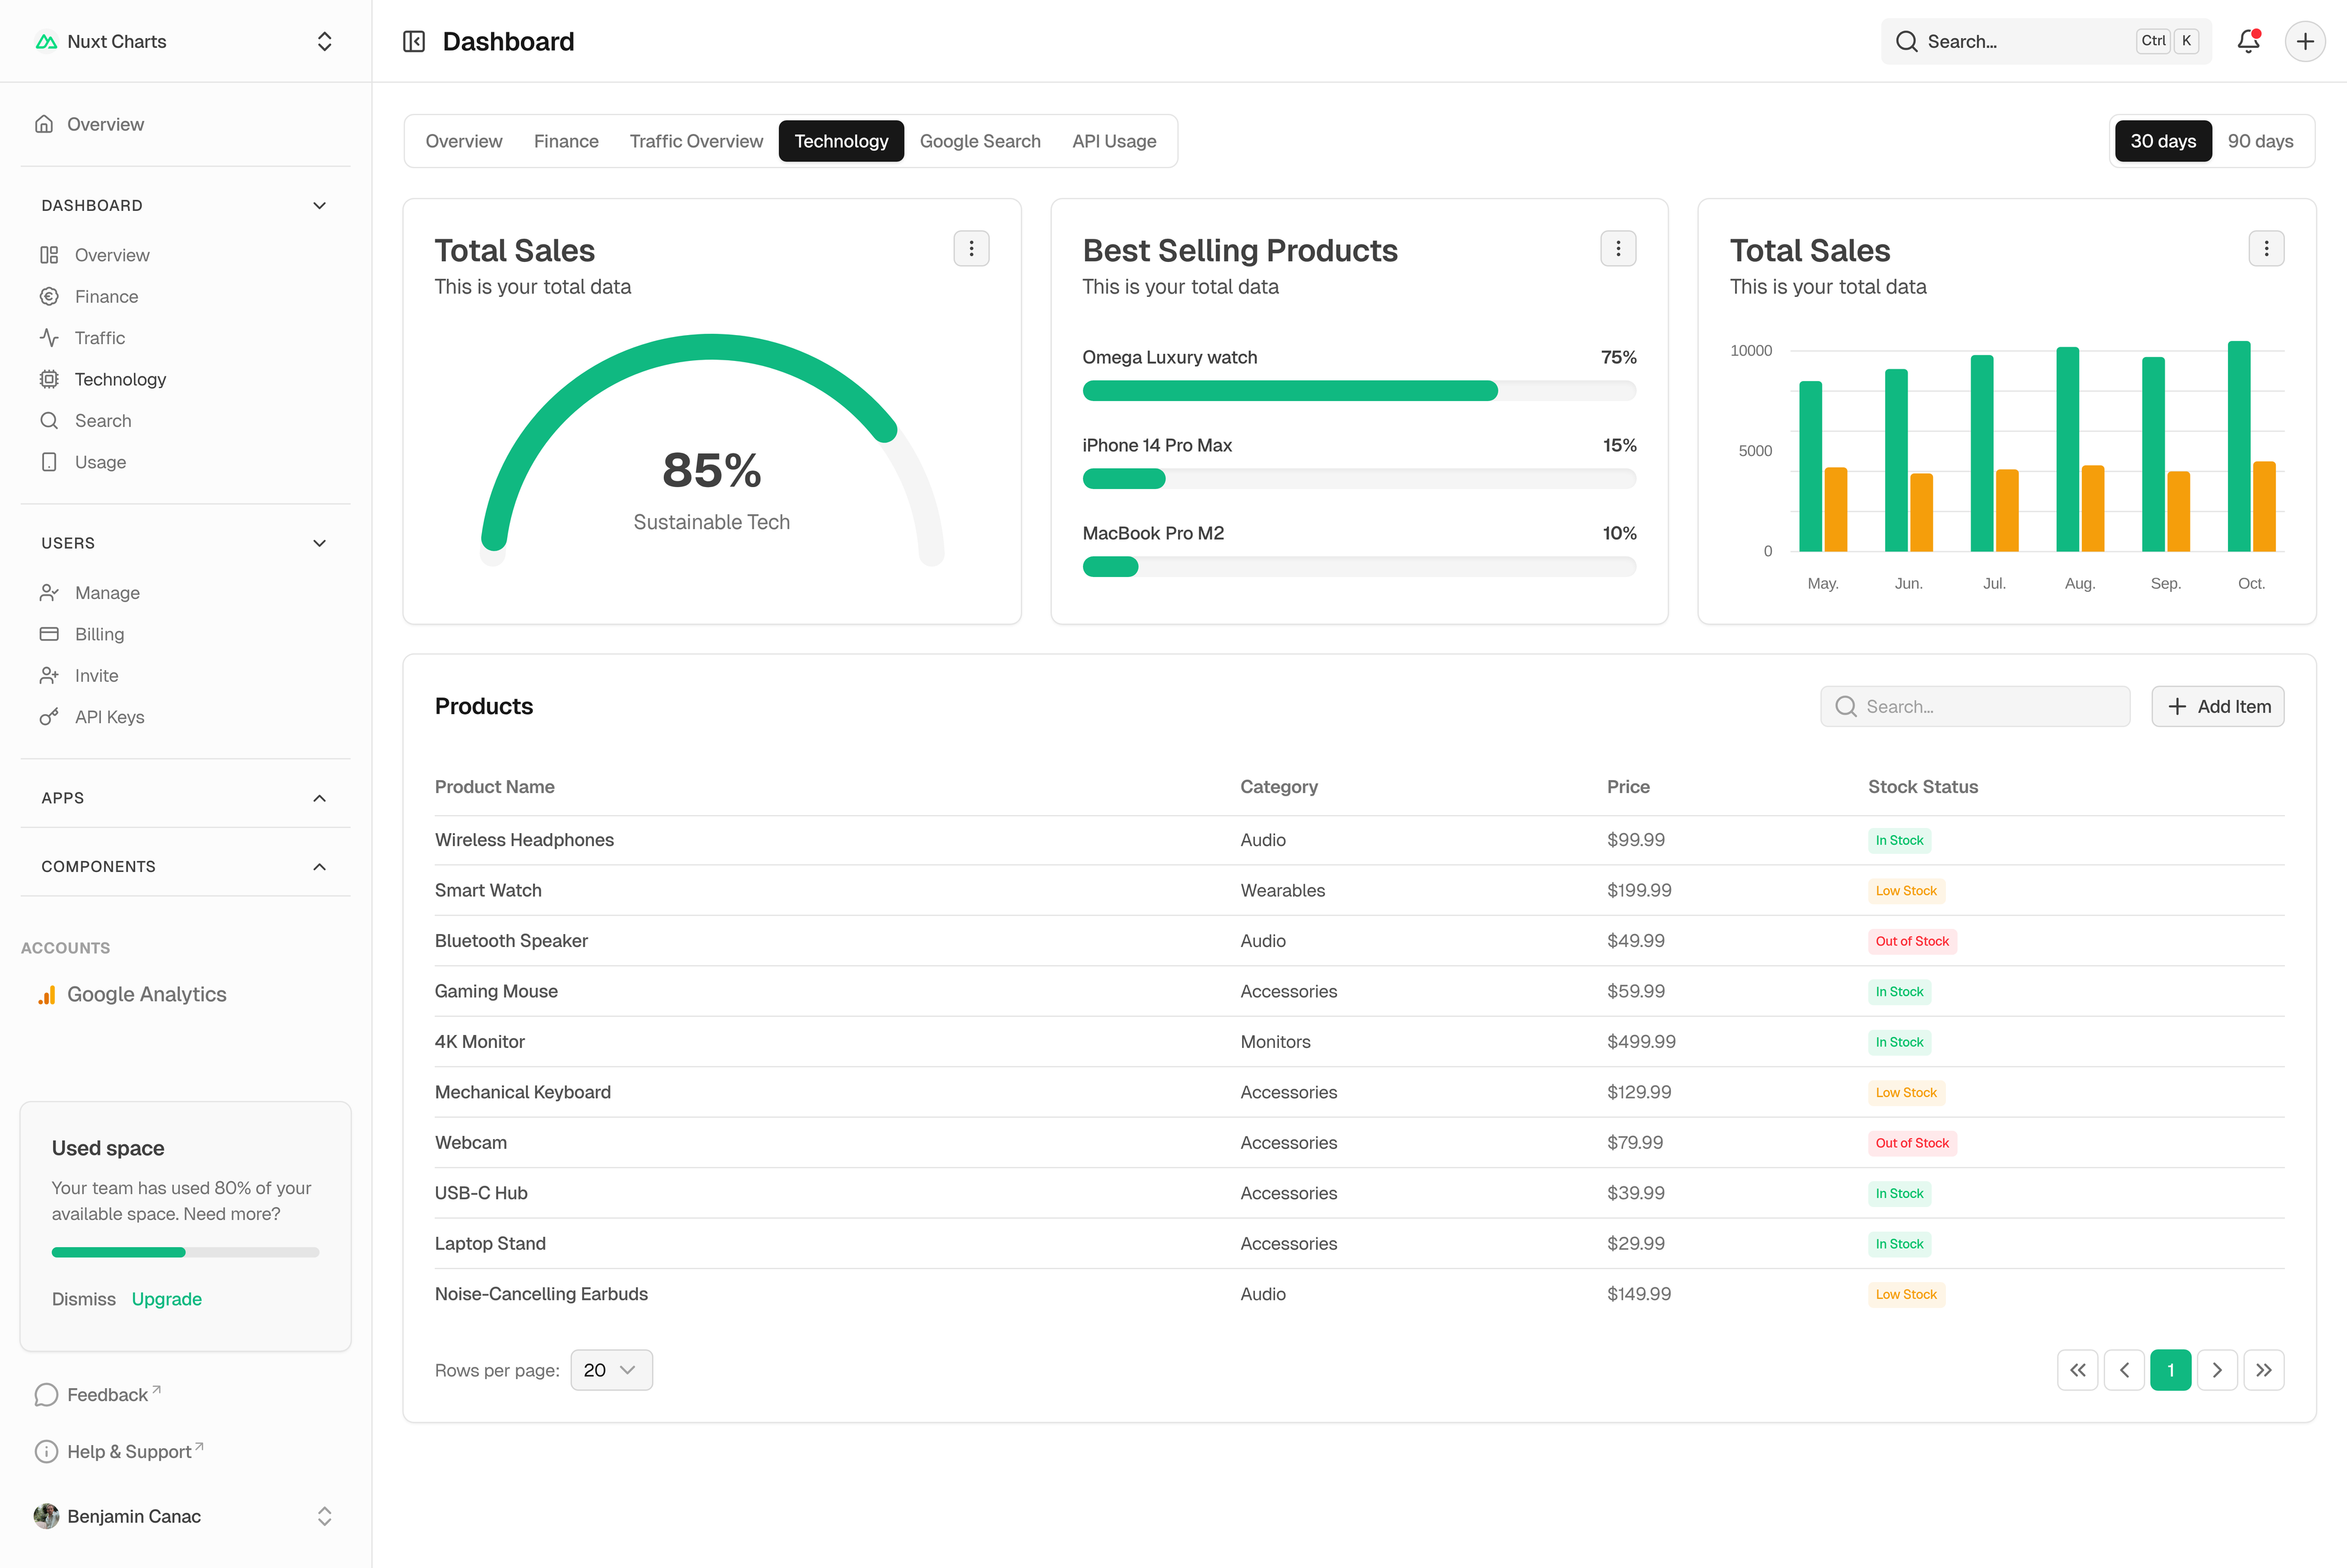Viewport: 2347px width, 1568px height.
Task: Switch to the Google Search tab
Action: click(x=979, y=141)
